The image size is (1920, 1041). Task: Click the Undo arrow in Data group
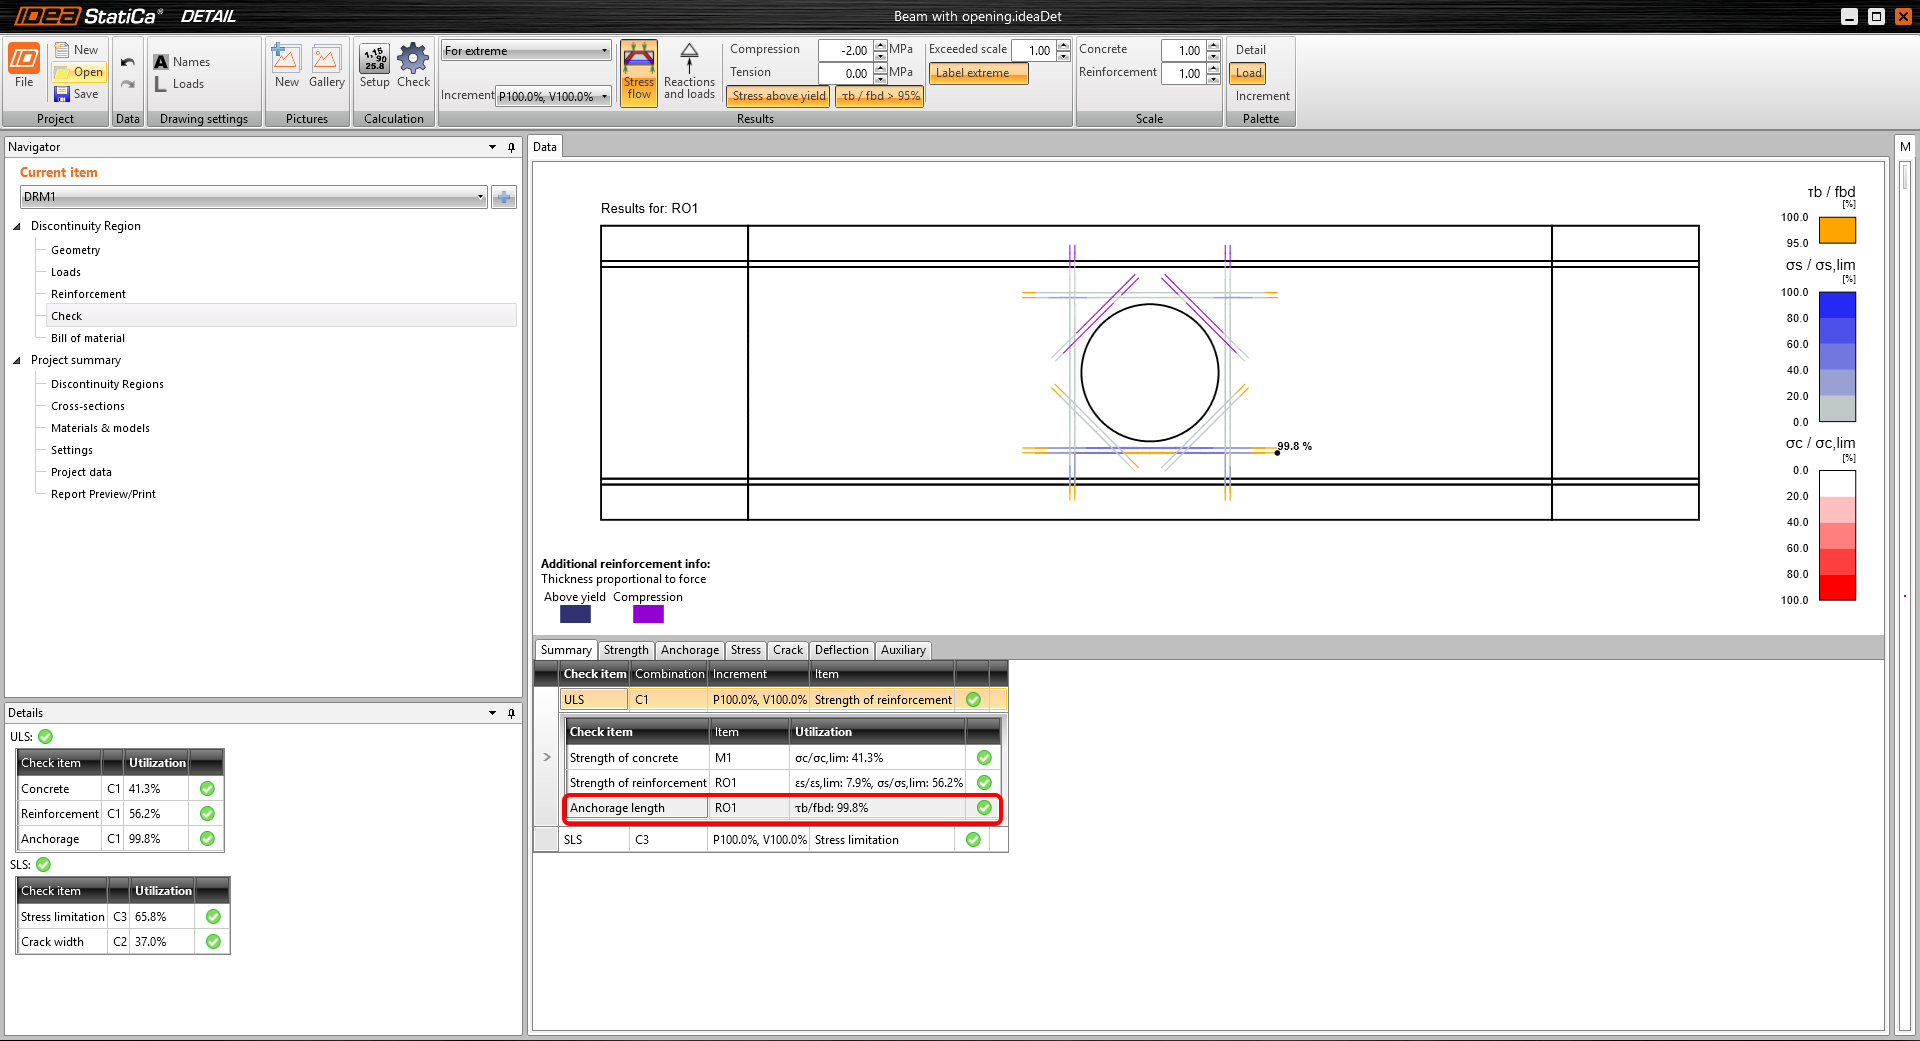[128, 62]
